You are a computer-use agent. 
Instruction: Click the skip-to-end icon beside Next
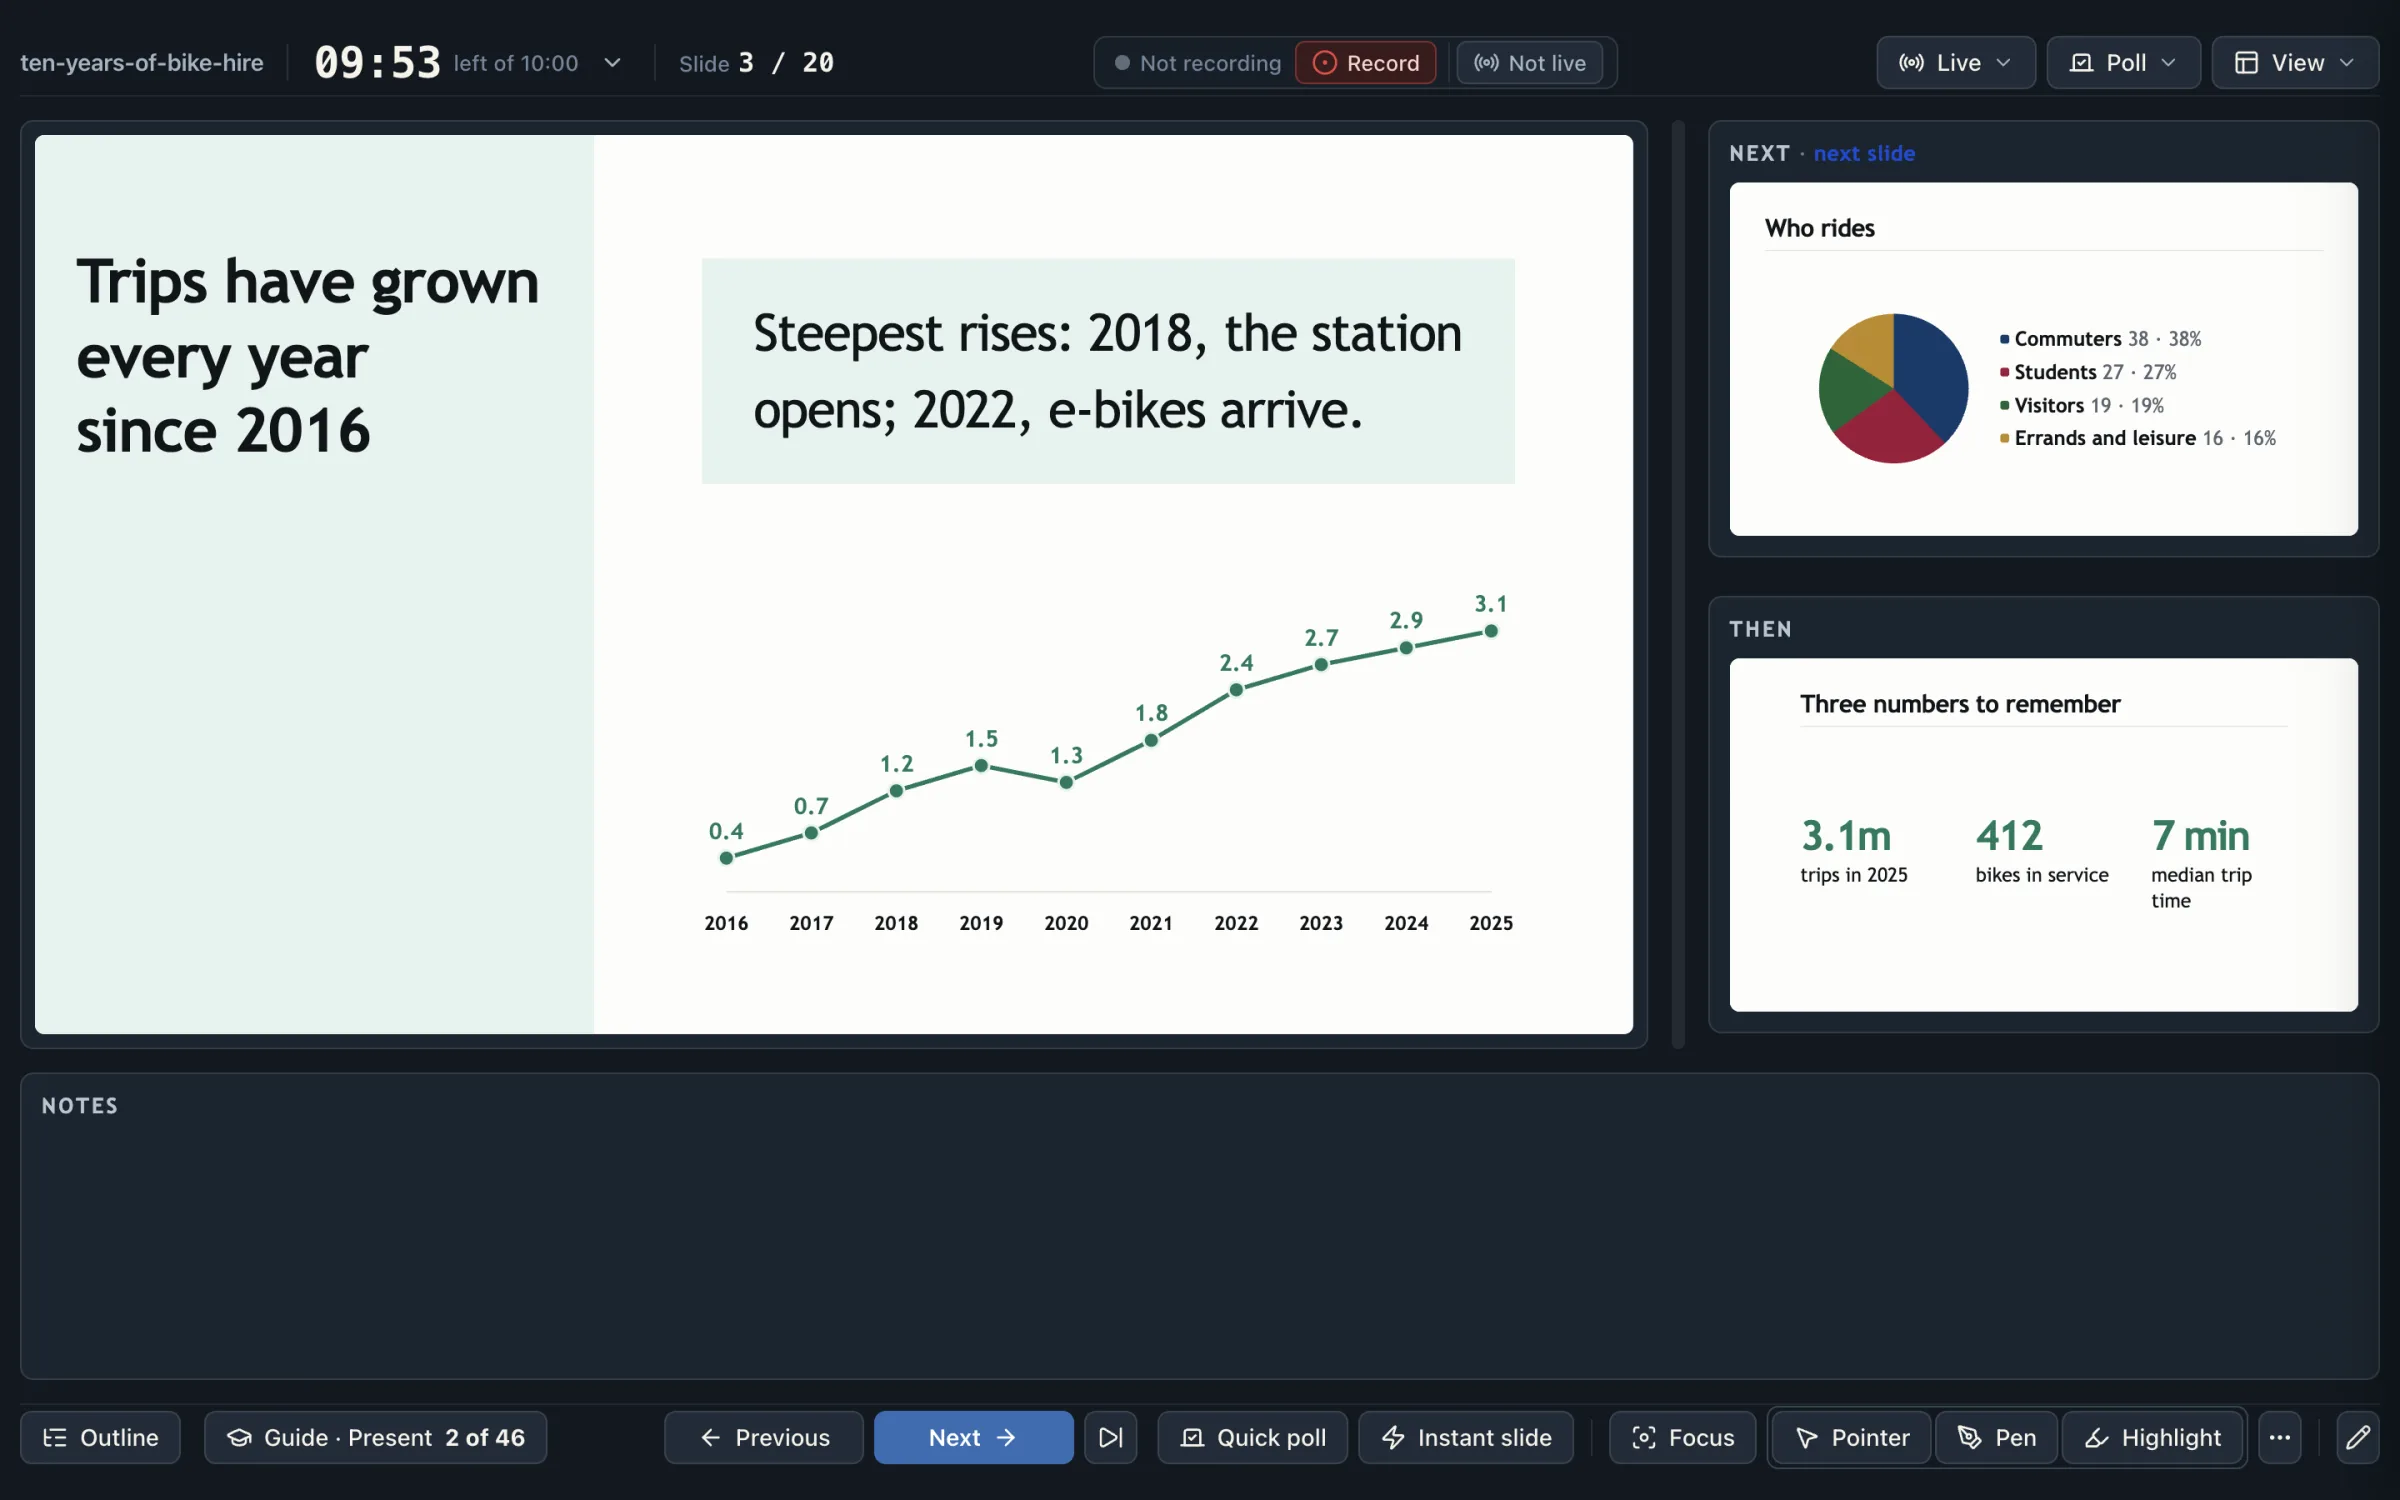1110,1437
